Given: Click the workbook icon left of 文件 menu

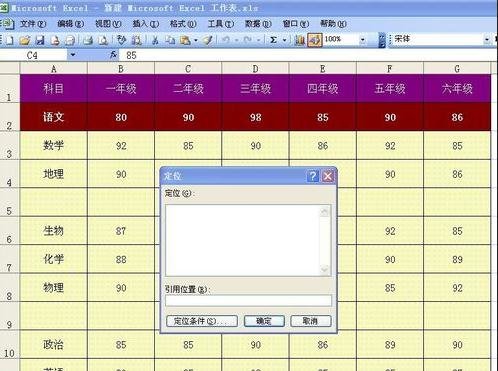Looking at the screenshot, I should 7,24.
